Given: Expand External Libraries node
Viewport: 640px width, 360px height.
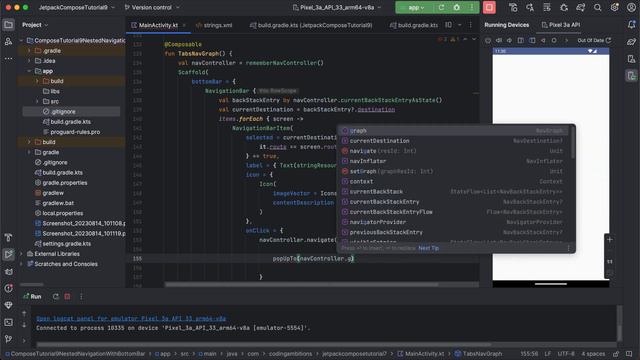Looking at the screenshot, I should click(x=21, y=254).
